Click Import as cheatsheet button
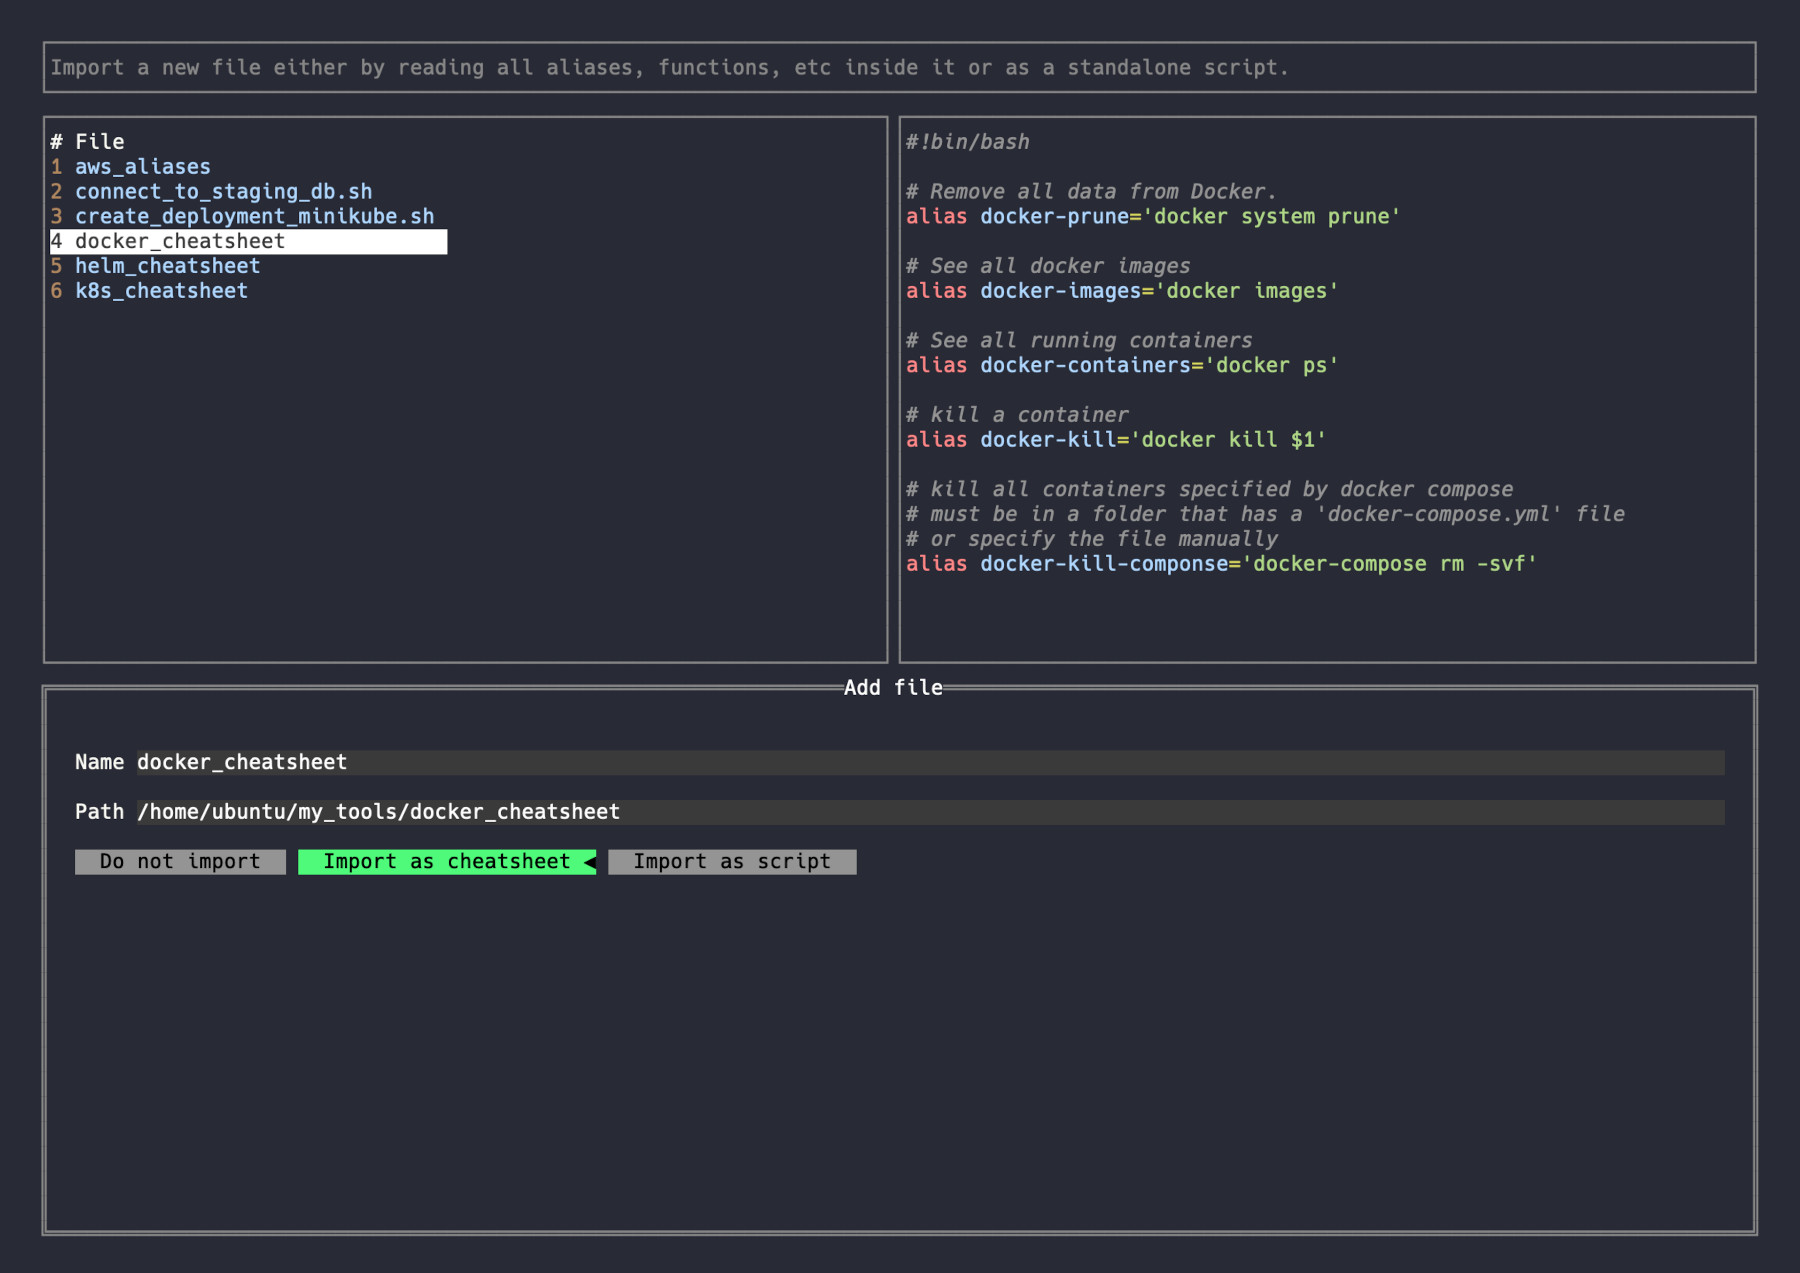1800x1273 pixels. tap(446, 862)
